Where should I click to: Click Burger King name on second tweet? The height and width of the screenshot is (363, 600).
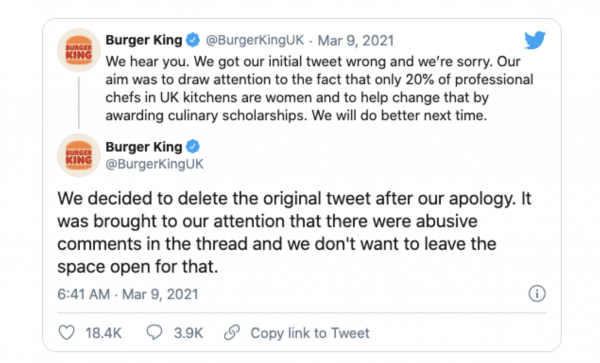tap(144, 147)
